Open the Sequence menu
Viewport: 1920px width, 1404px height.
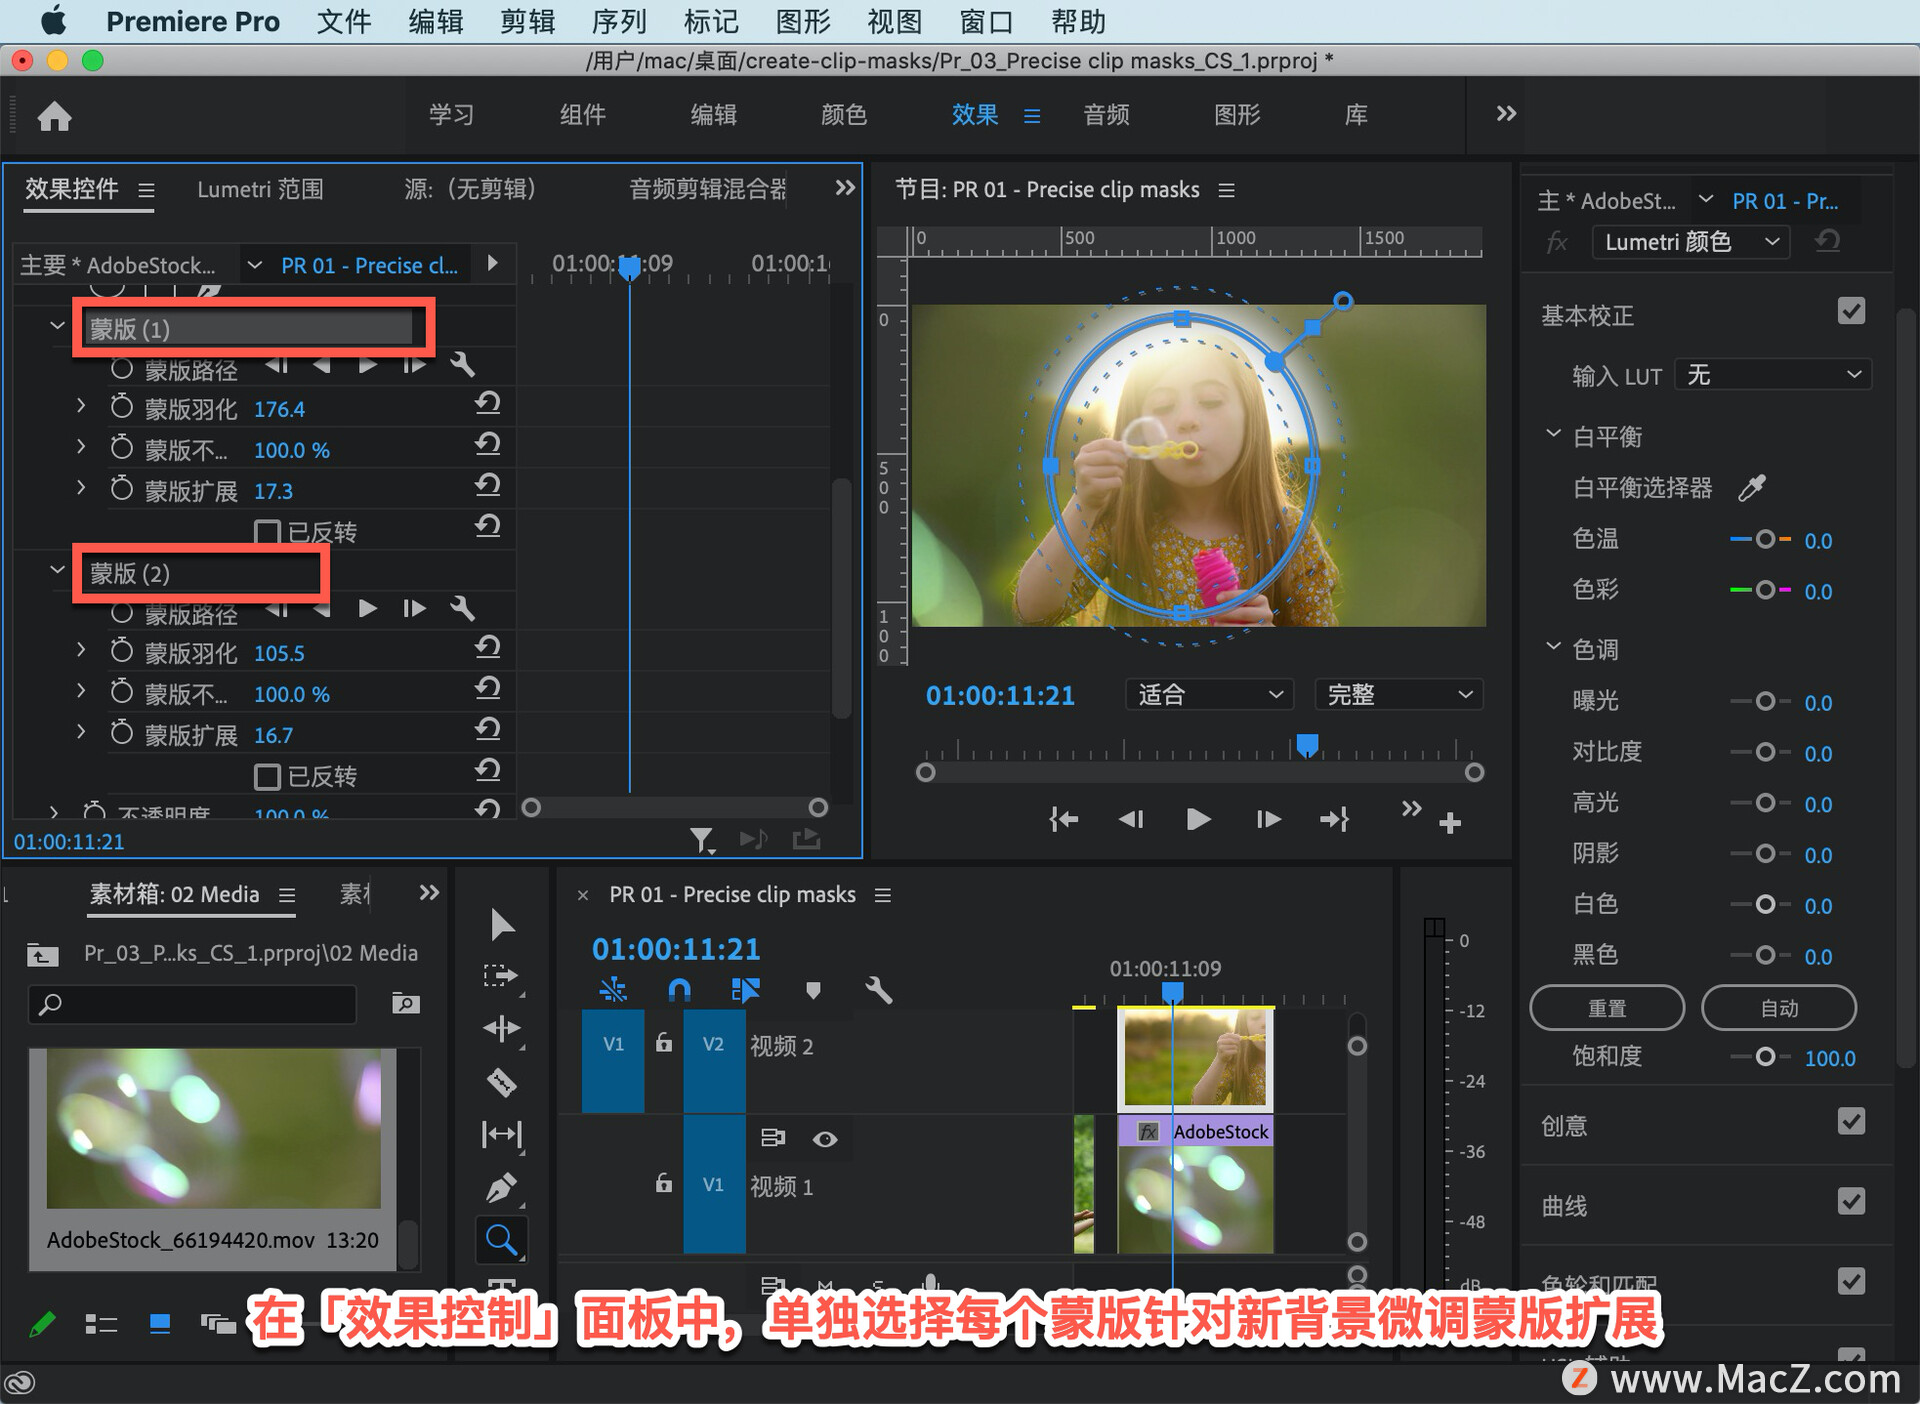[x=619, y=21]
